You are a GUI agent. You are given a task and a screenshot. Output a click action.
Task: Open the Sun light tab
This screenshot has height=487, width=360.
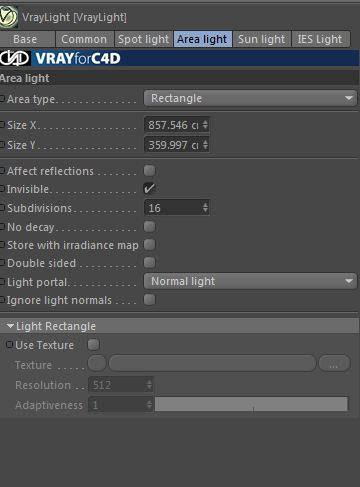tap(262, 39)
